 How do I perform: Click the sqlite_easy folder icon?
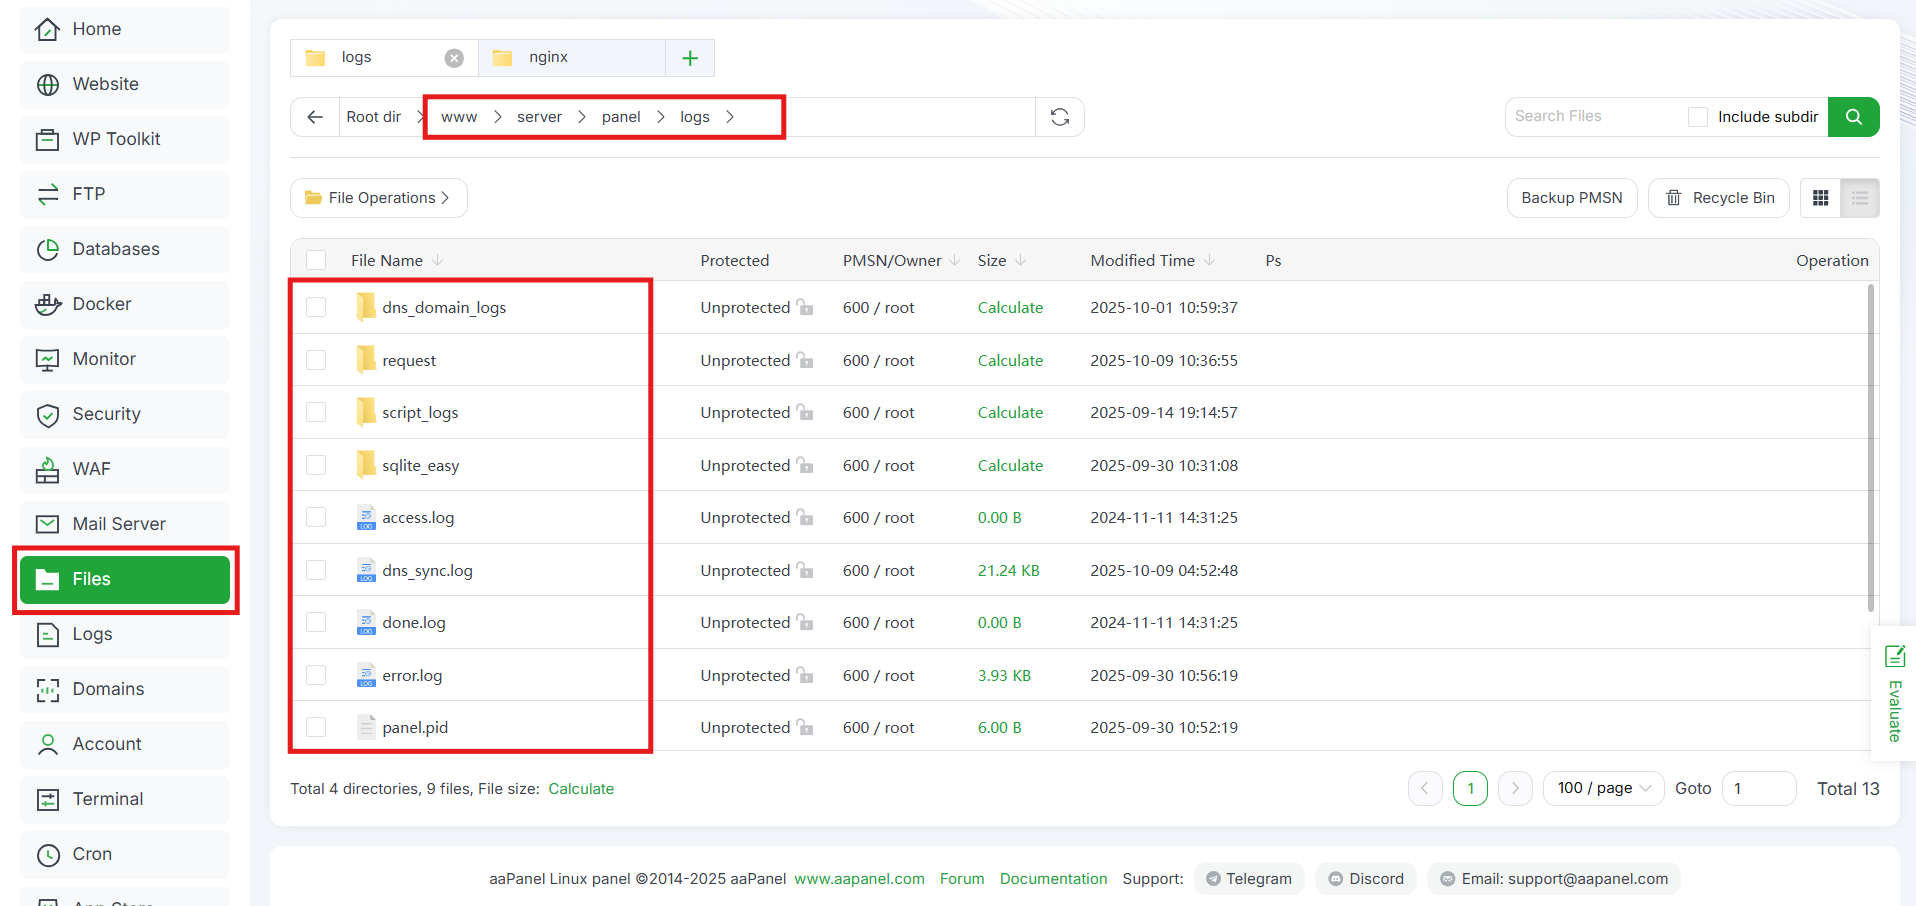[366, 465]
